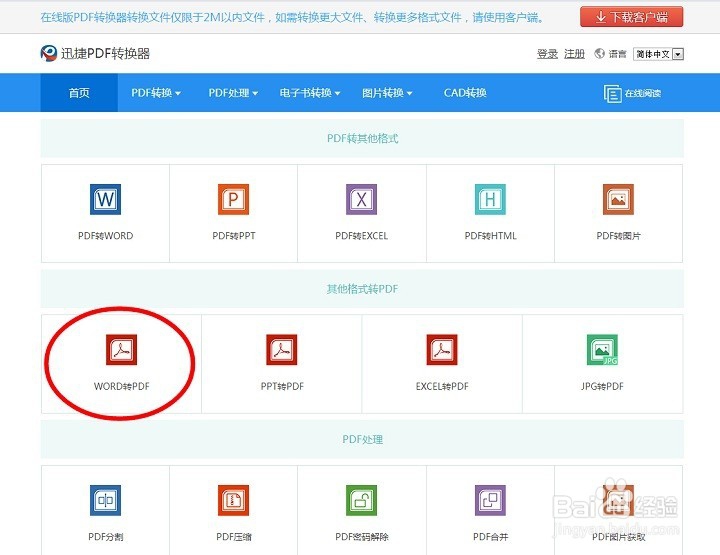Expand the PDF转换 dropdown menu
The image size is (720, 555).
[156, 93]
